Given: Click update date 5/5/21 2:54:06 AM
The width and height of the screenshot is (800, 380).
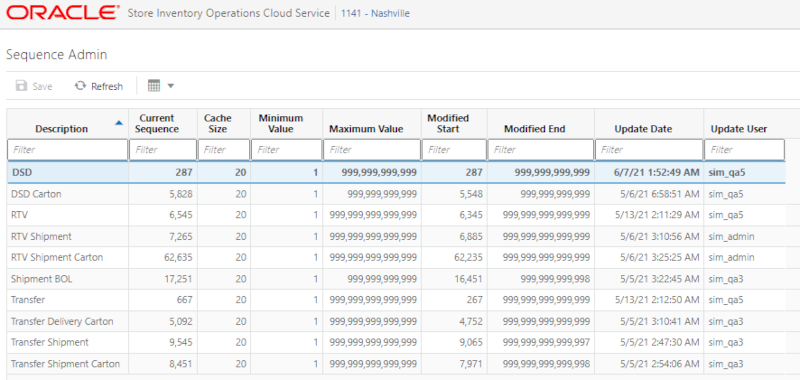Looking at the screenshot, I should 659,364.
